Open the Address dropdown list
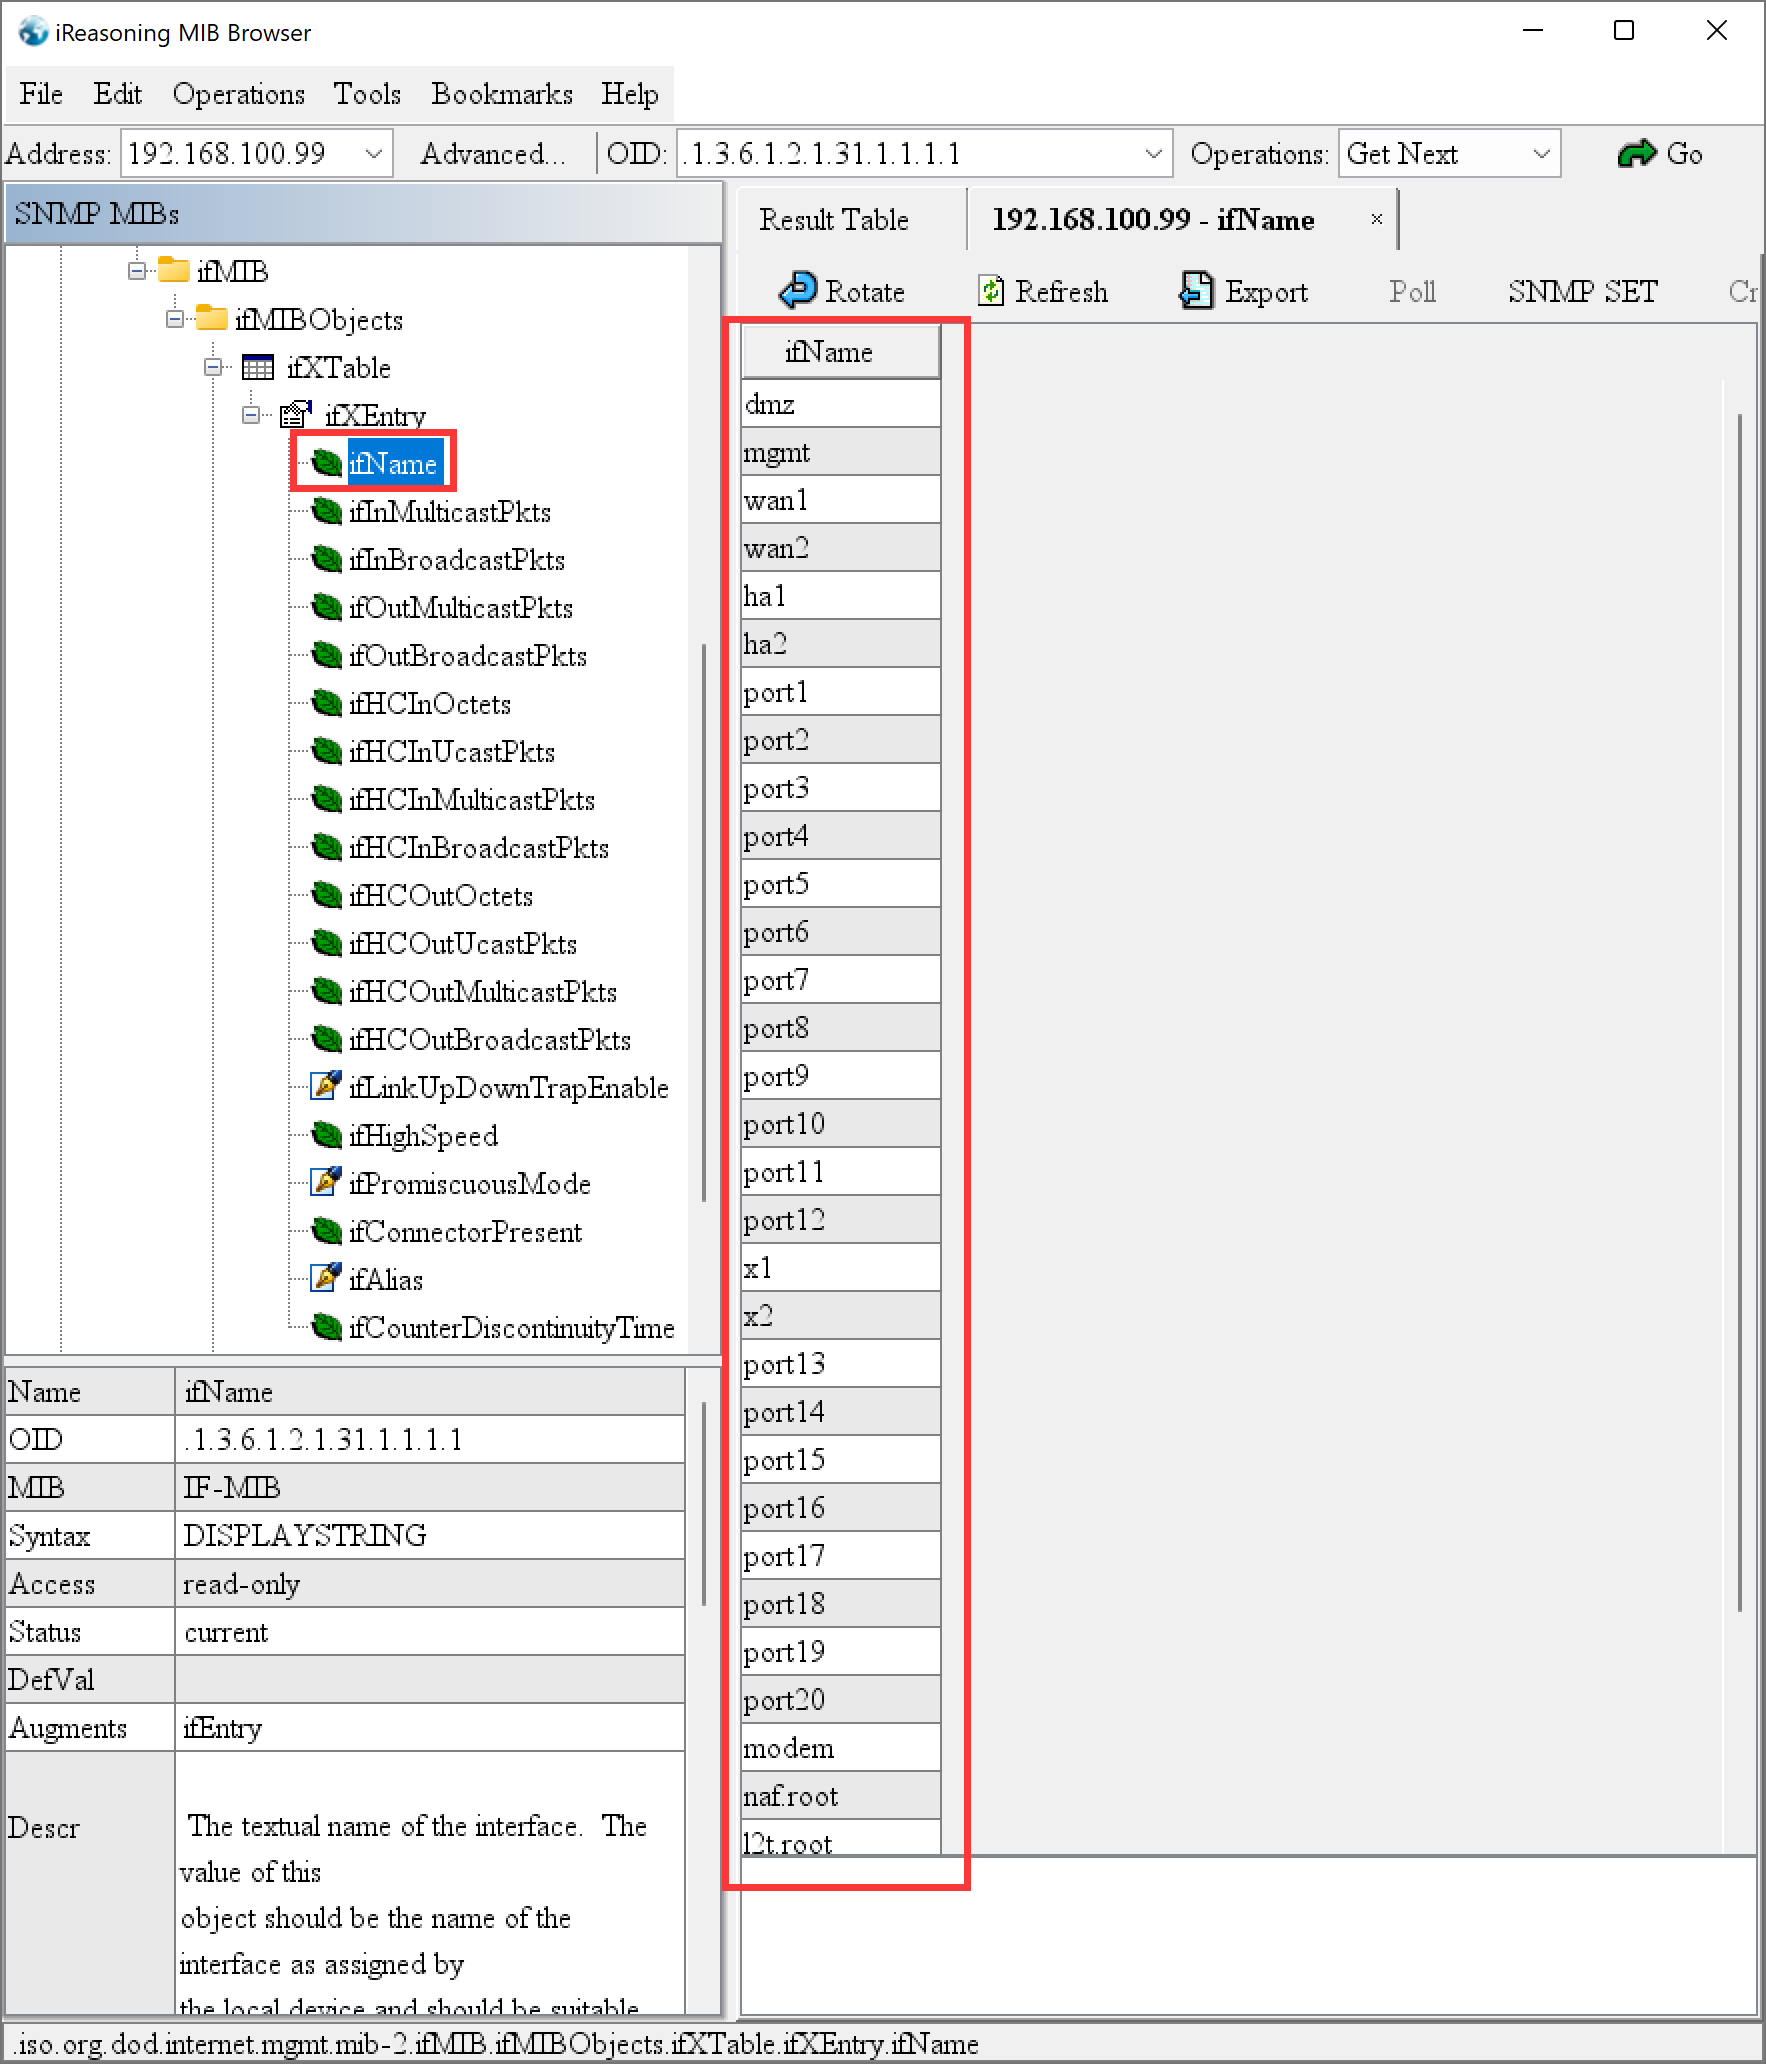The height and width of the screenshot is (2064, 1766). pyautogui.click(x=374, y=154)
